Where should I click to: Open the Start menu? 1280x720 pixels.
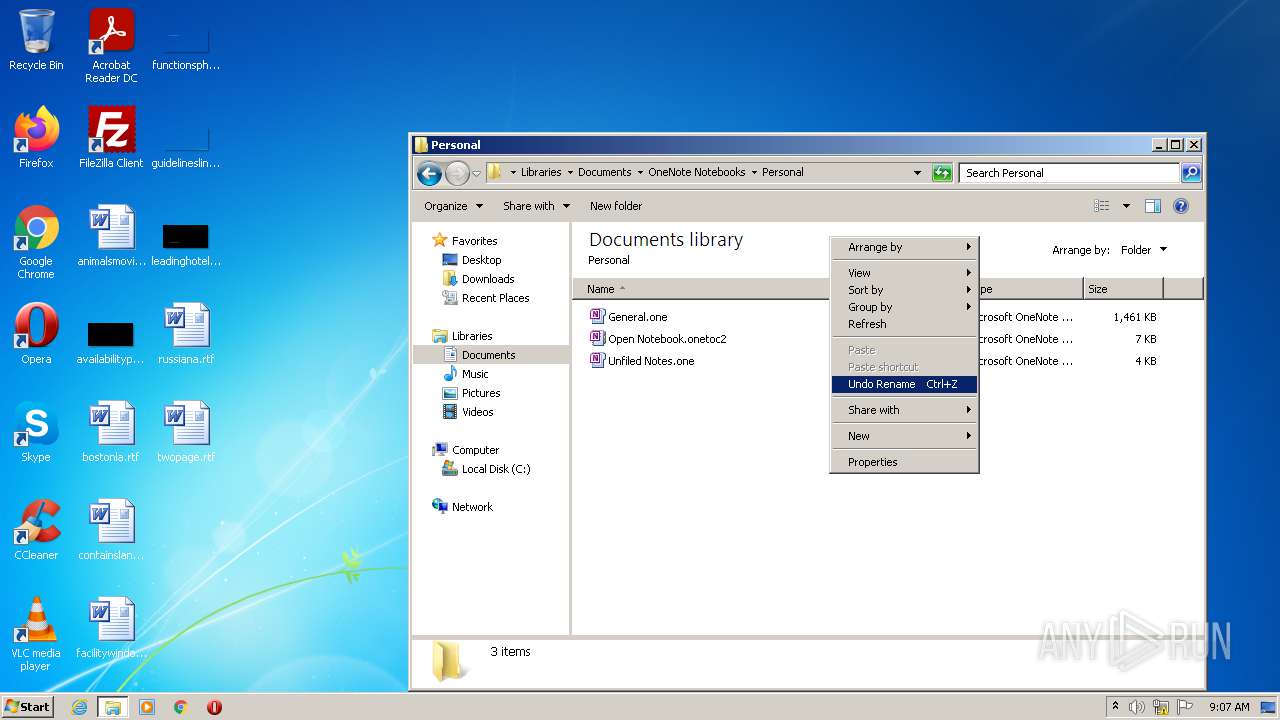(x=27, y=707)
